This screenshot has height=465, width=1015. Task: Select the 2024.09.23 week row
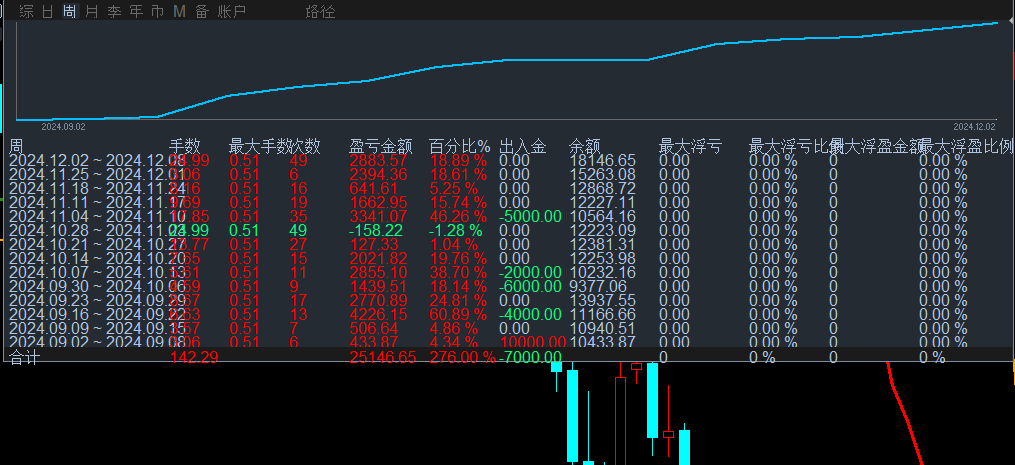point(508,301)
